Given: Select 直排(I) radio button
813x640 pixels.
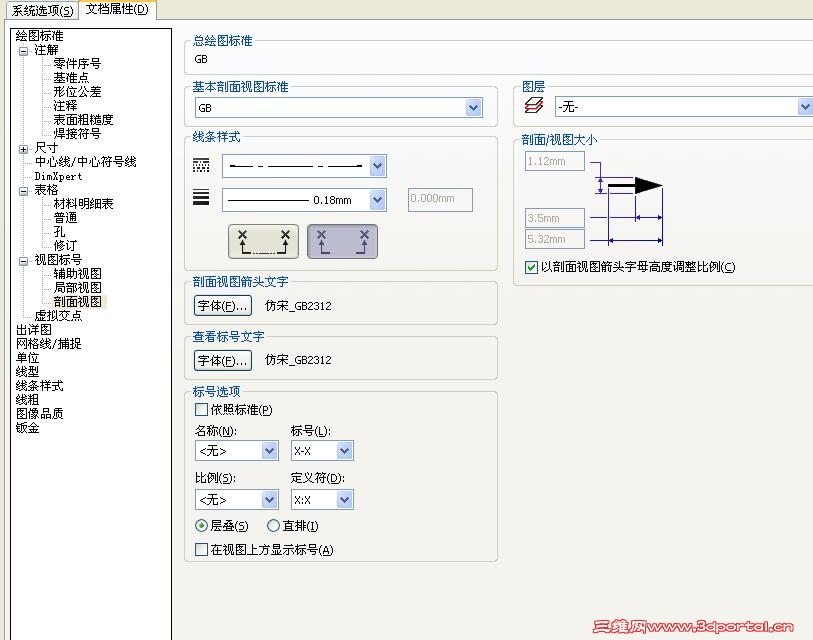Looking at the screenshot, I should click(273, 526).
